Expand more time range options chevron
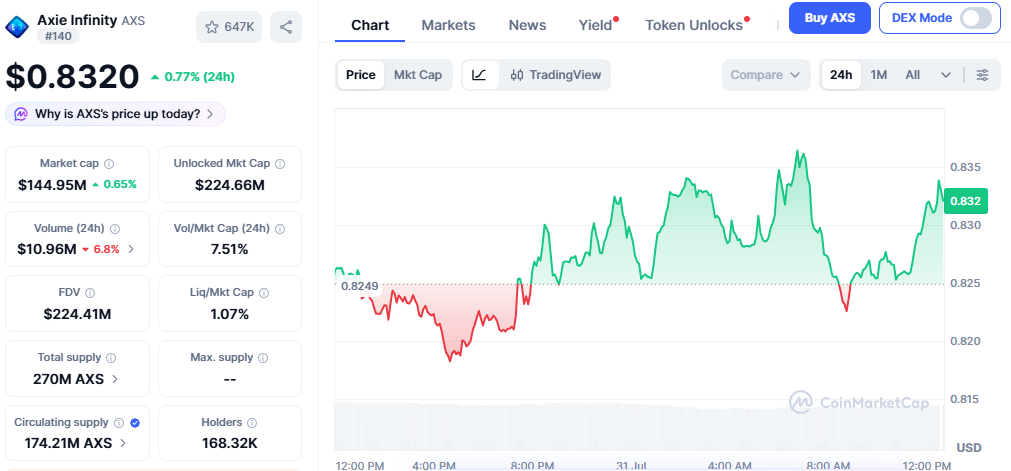Viewport: 1011px width, 471px height. (x=946, y=75)
